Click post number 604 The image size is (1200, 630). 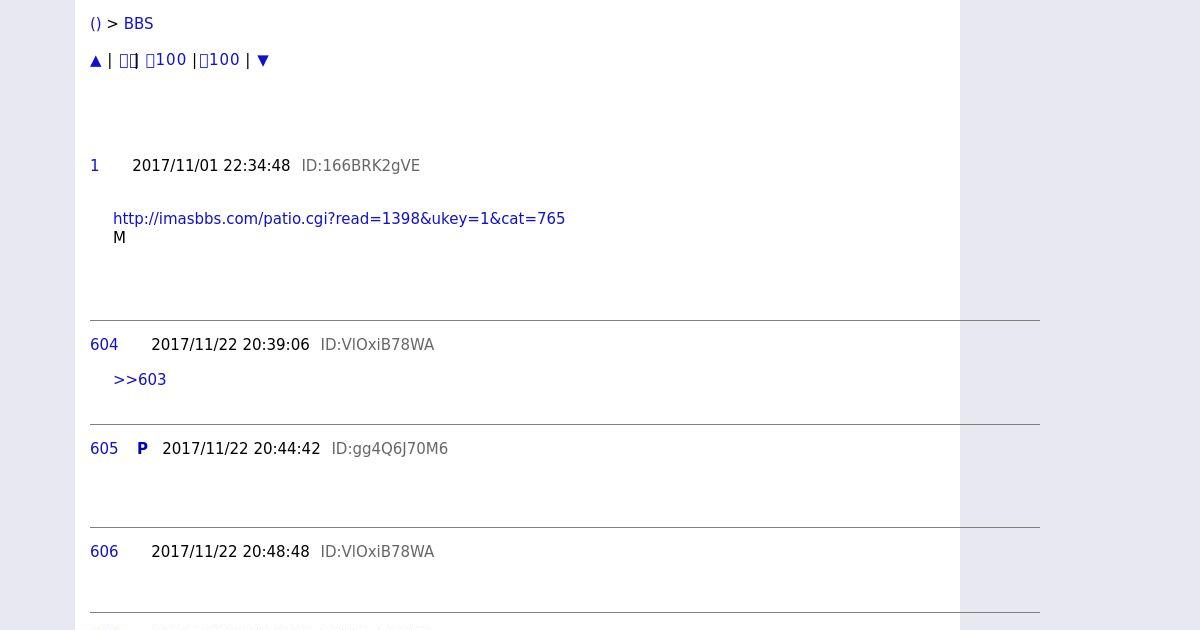tap(104, 345)
